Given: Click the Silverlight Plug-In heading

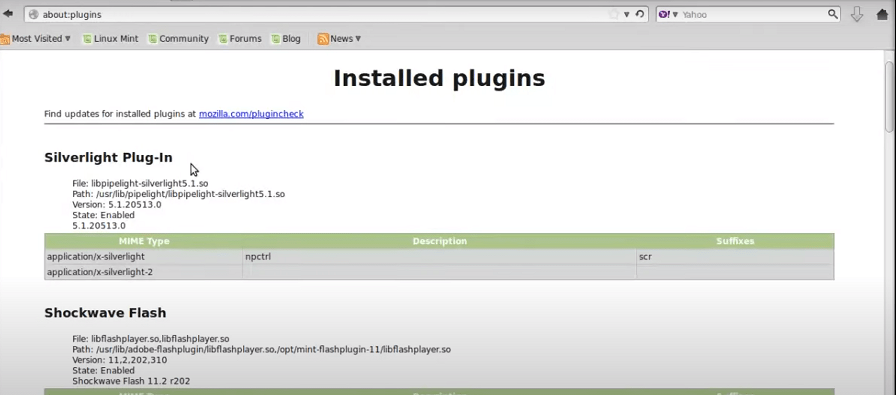Looking at the screenshot, I should pos(108,157).
